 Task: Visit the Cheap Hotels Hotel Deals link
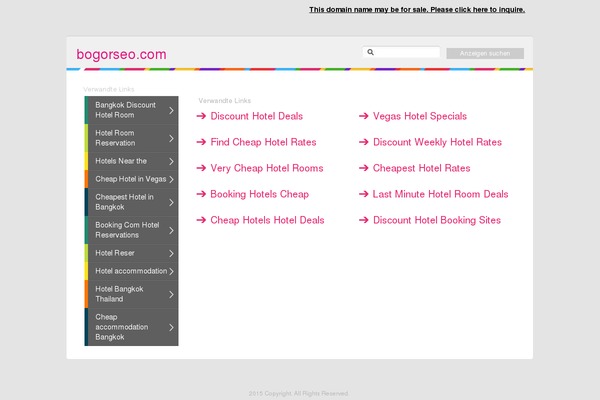(267, 220)
